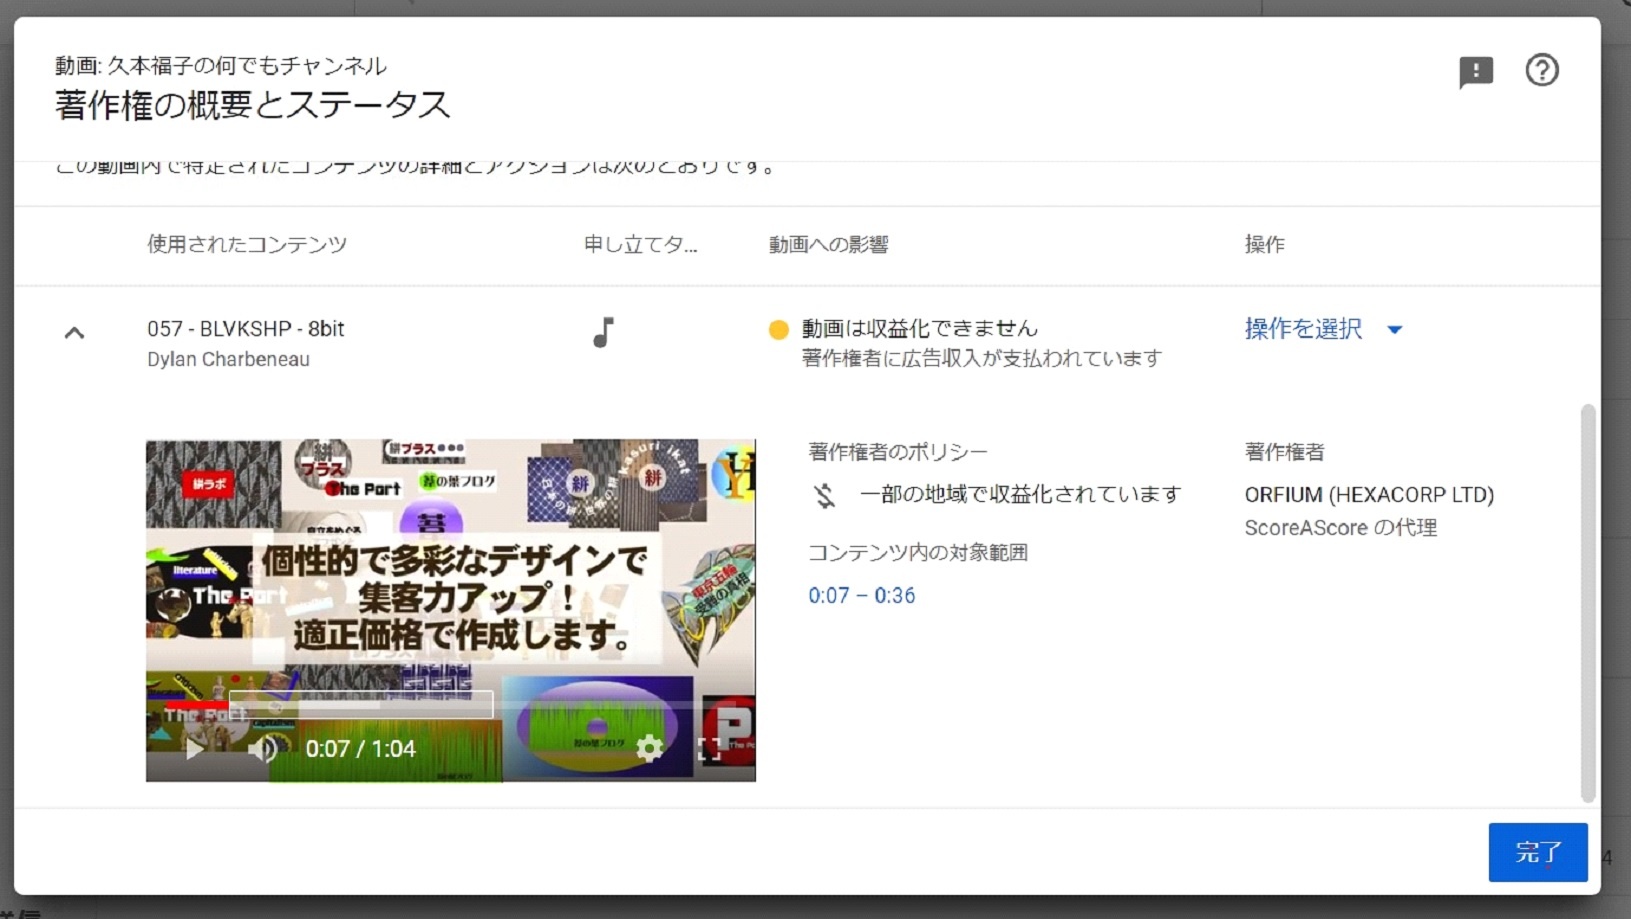Mute the video preview speaker icon
This screenshot has width=1631, height=919.
coord(262,749)
